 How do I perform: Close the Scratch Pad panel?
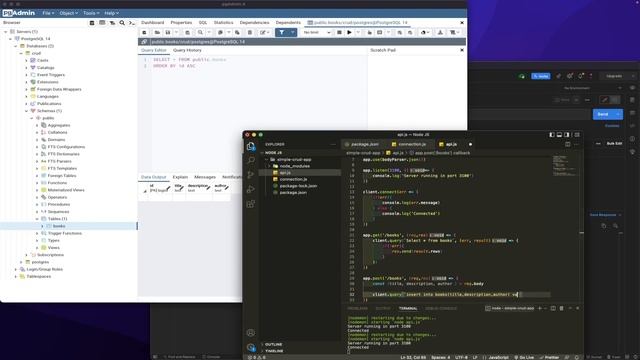click(462, 50)
